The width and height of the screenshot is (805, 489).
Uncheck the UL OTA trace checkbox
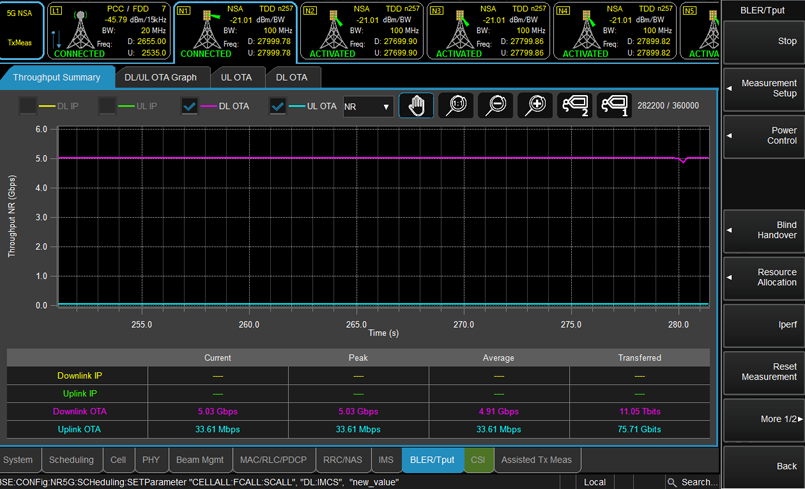click(x=278, y=106)
